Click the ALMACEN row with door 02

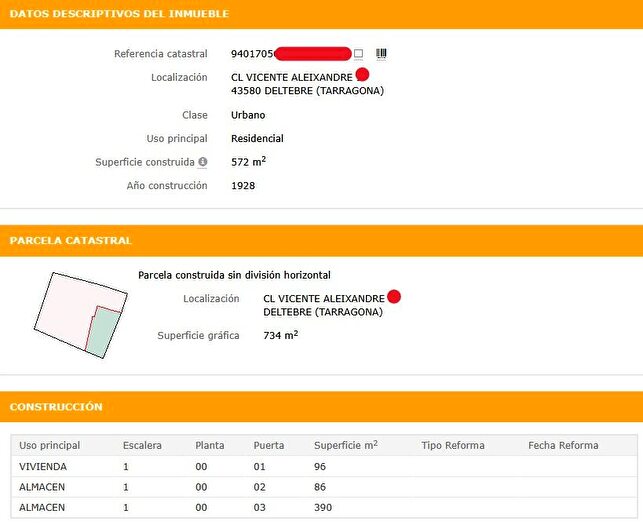(324, 487)
